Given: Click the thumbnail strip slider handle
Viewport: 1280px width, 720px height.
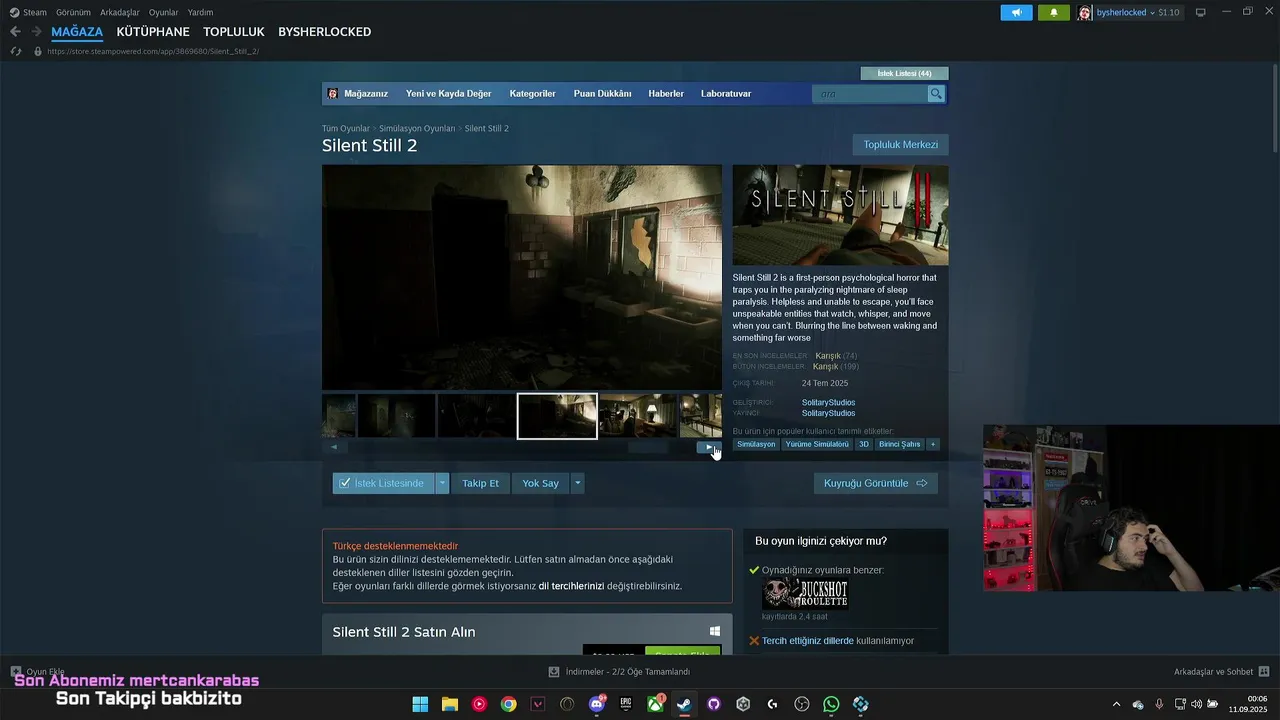Looking at the screenshot, I should coord(647,447).
